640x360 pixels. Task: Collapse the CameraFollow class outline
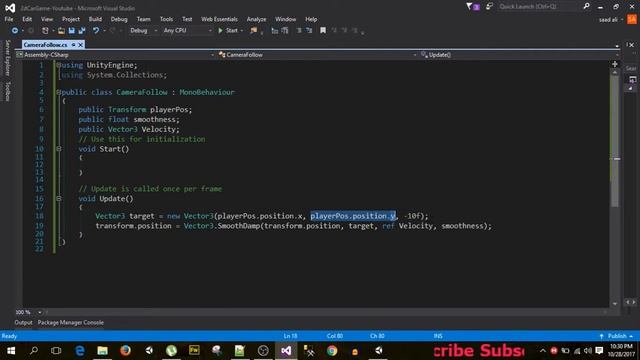click(59, 92)
